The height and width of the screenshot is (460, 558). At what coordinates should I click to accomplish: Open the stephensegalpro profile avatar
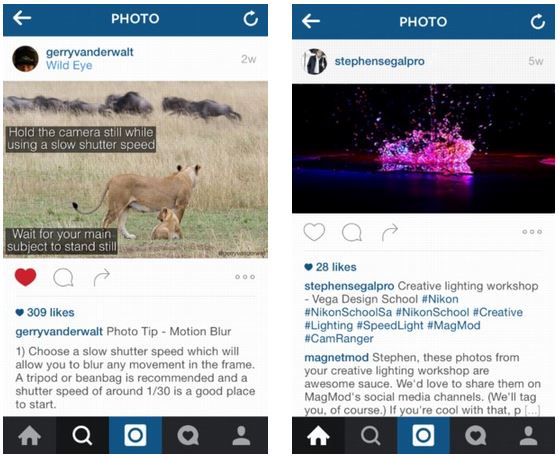(315, 61)
